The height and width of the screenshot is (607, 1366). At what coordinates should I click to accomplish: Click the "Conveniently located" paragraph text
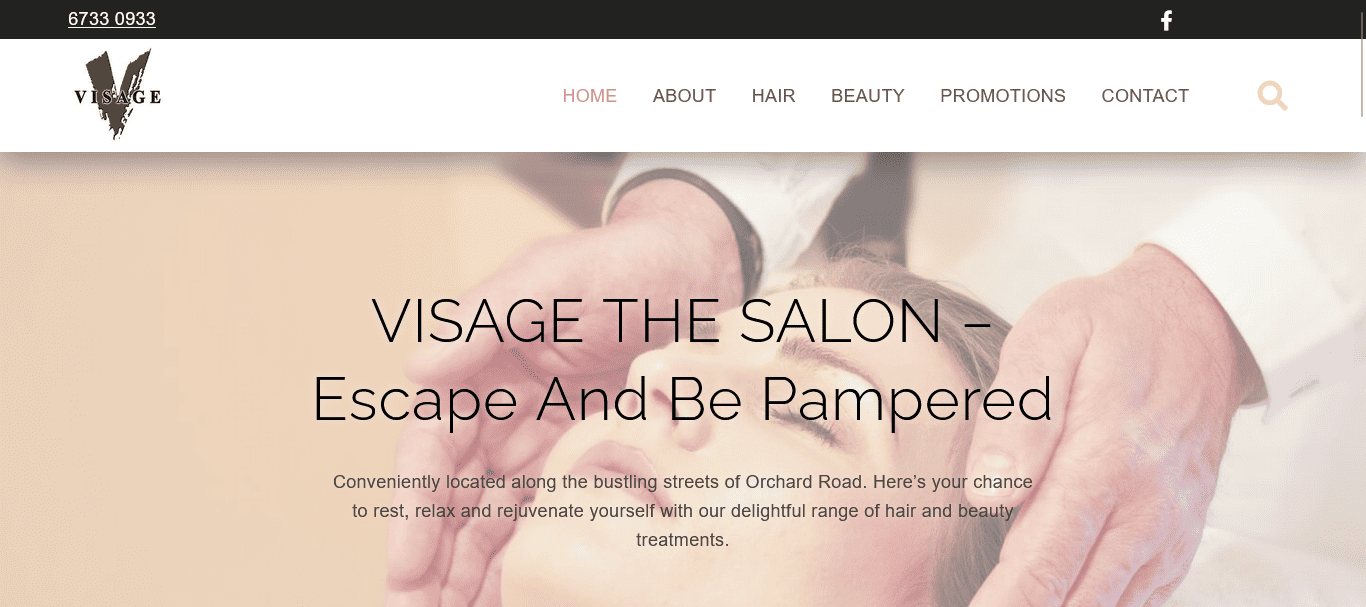(682, 511)
